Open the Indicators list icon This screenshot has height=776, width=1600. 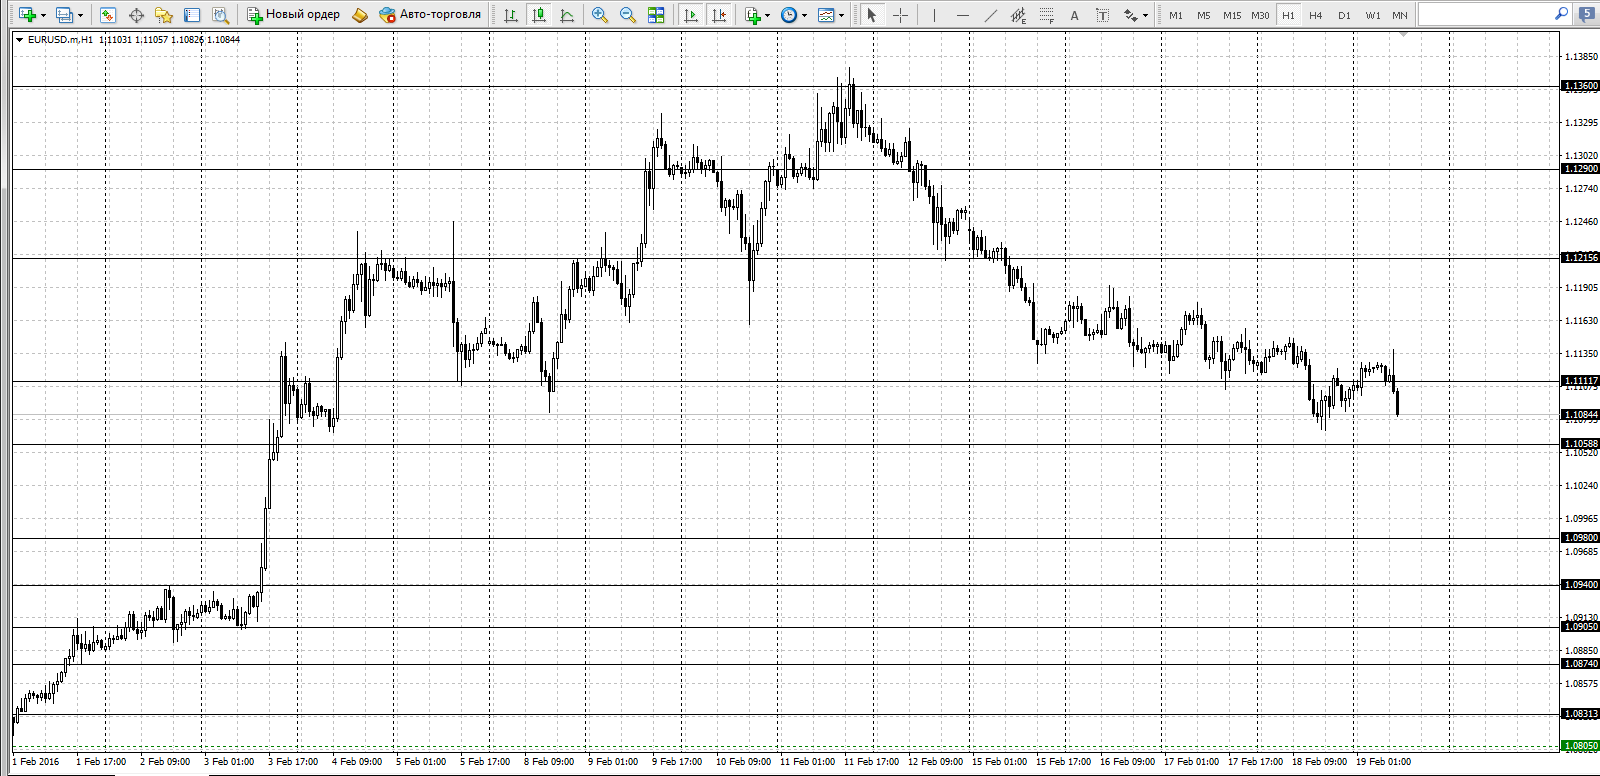pos(753,15)
